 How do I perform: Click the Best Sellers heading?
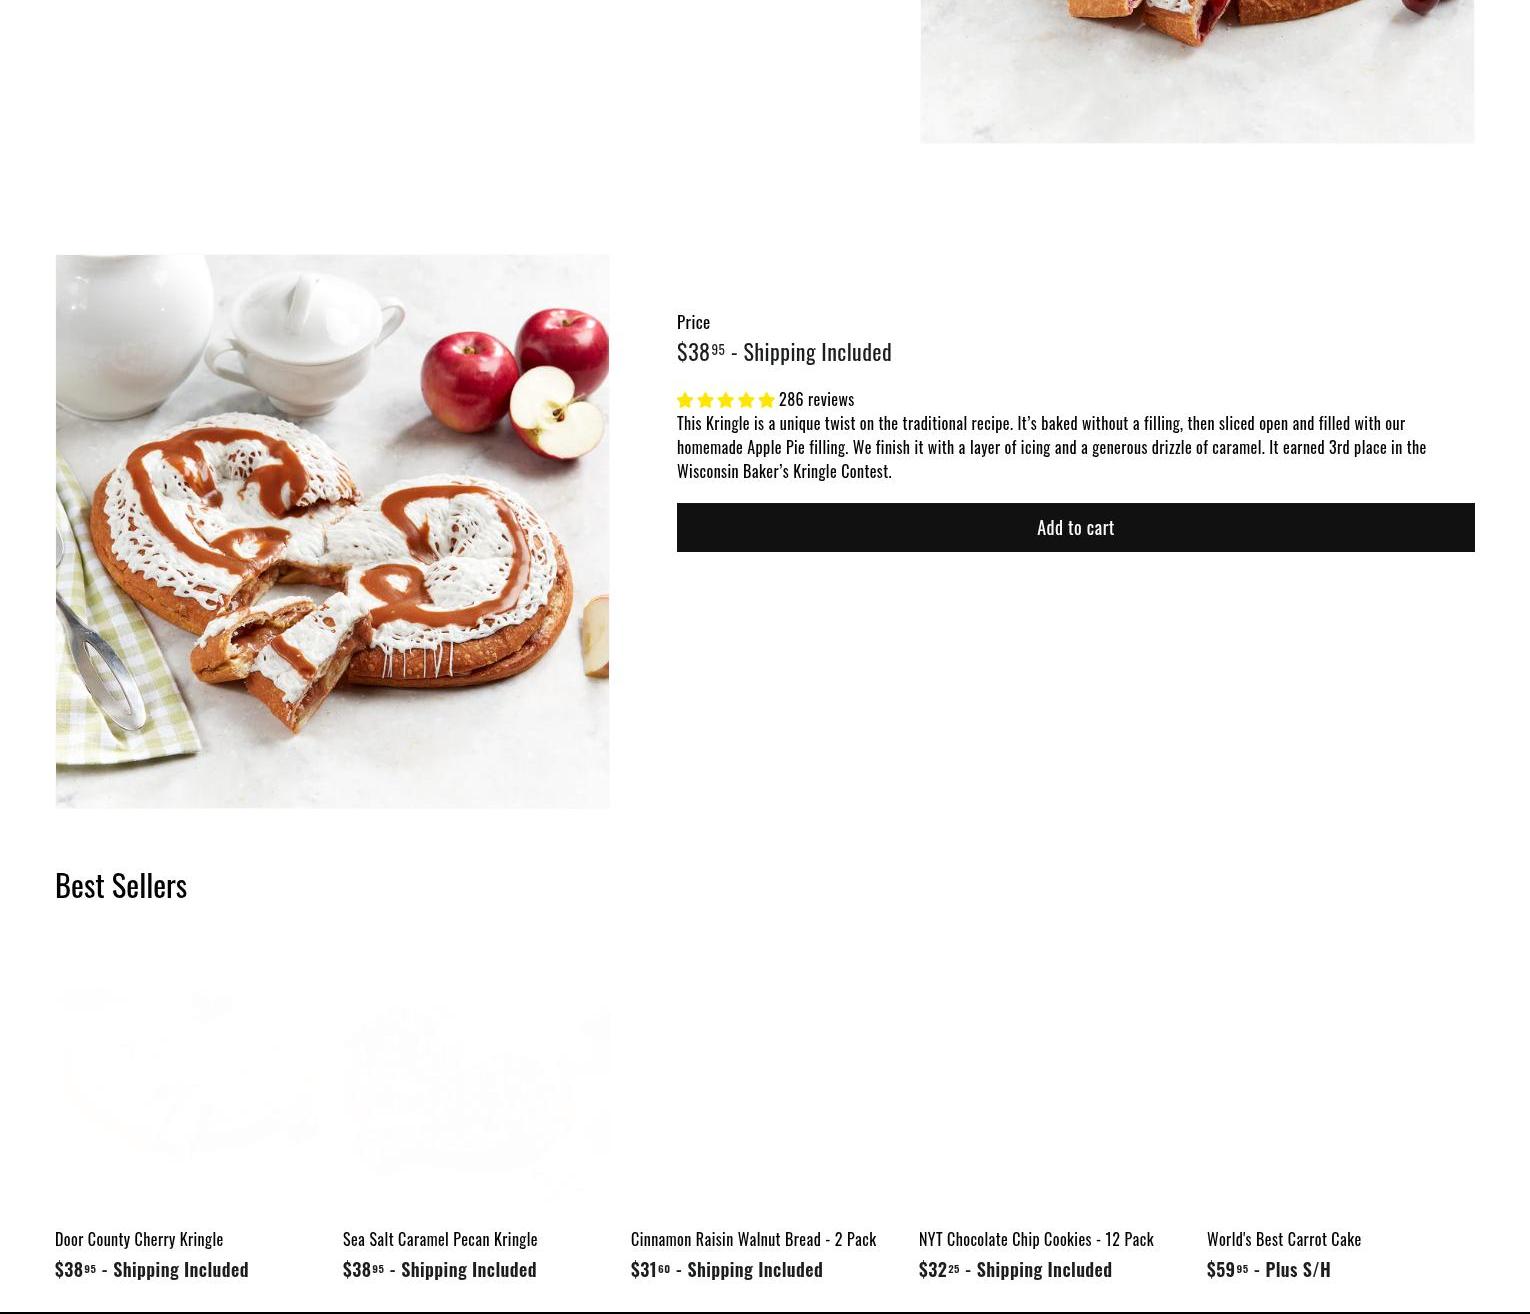[x=121, y=885]
